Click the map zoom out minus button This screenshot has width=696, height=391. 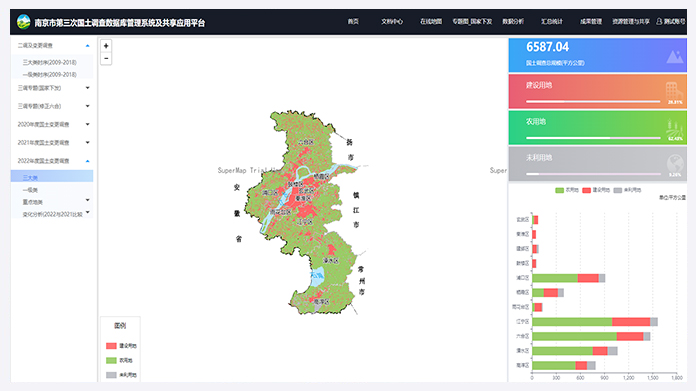click(x=106, y=59)
